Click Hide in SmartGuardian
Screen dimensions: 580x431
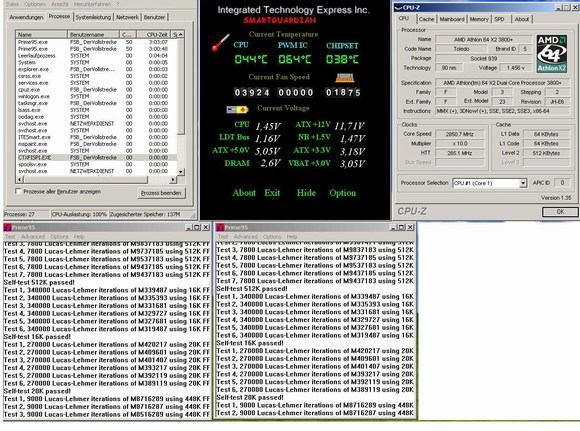click(306, 193)
